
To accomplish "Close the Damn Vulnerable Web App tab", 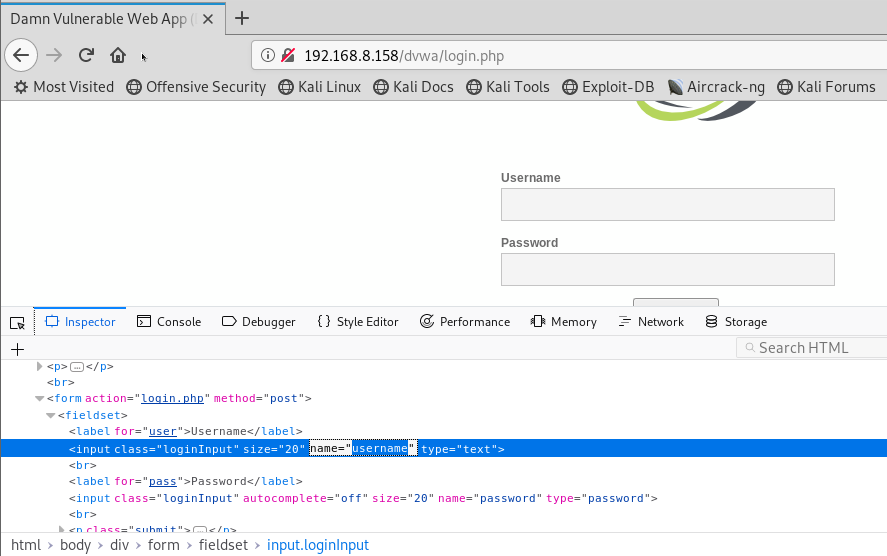I will 208,19.
